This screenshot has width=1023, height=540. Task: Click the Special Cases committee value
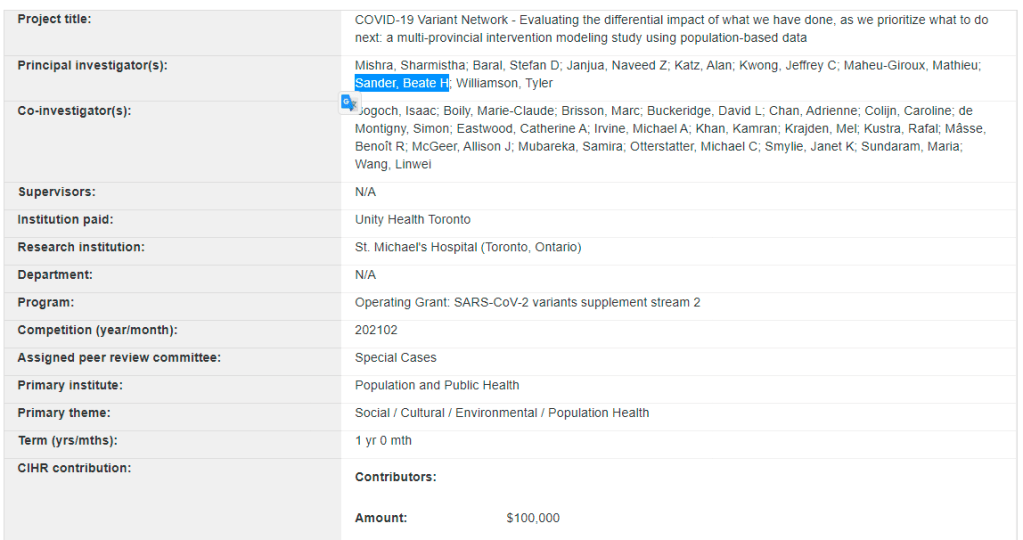(395, 358)
